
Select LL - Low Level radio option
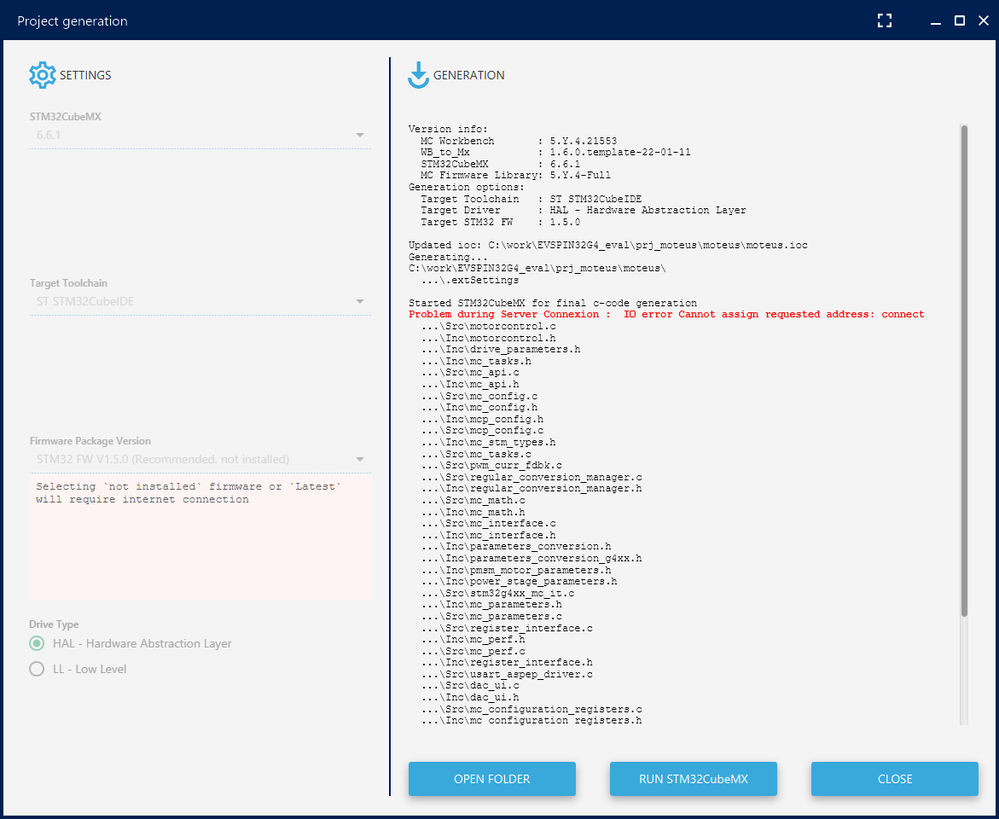37,669
